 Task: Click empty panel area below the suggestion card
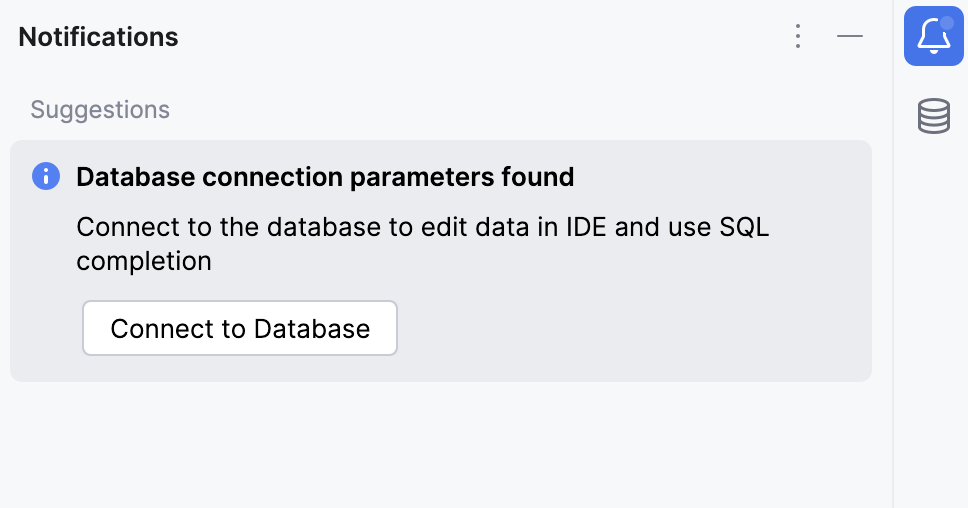440,445
